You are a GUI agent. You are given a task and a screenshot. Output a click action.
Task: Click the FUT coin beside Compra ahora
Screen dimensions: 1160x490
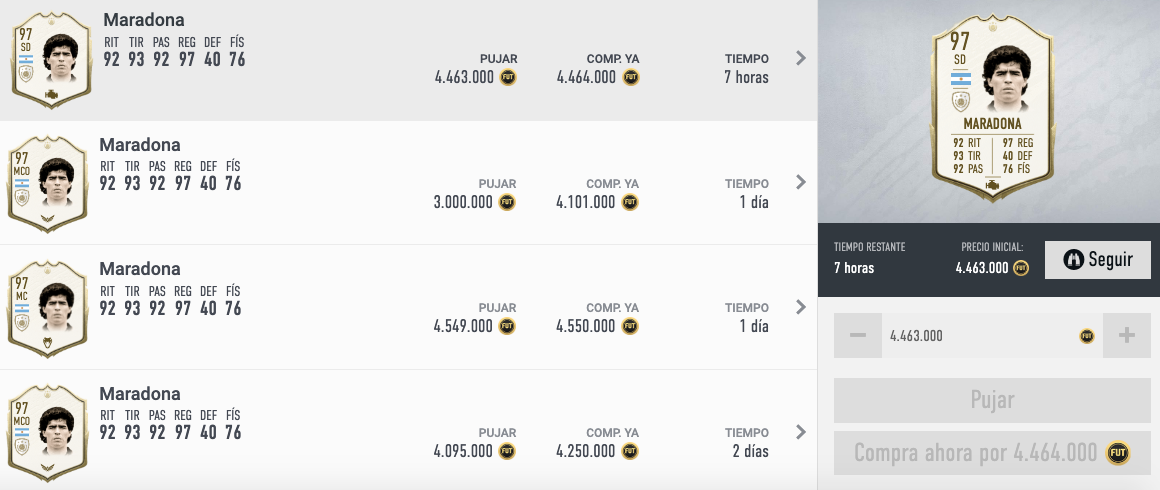pyautogui.click(x=1118, y=452)
